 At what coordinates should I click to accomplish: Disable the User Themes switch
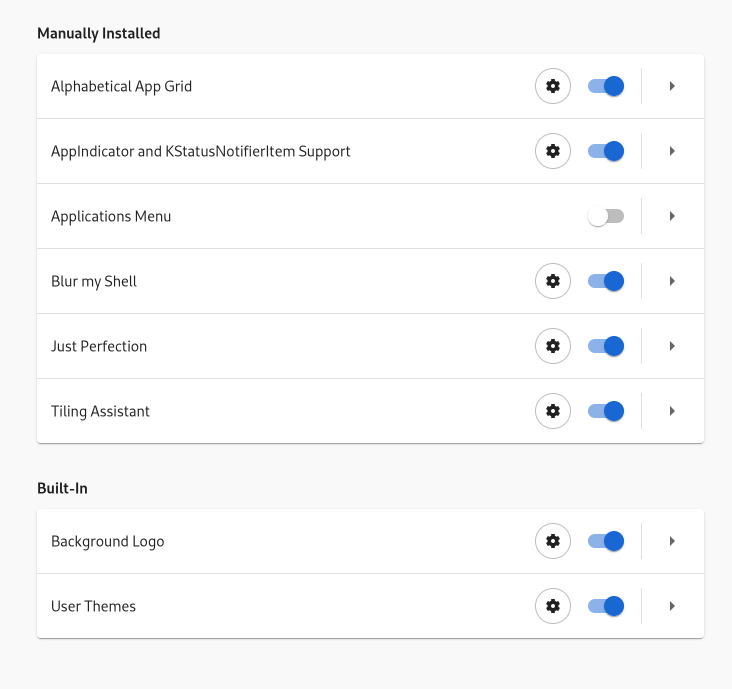click(606, 606)
